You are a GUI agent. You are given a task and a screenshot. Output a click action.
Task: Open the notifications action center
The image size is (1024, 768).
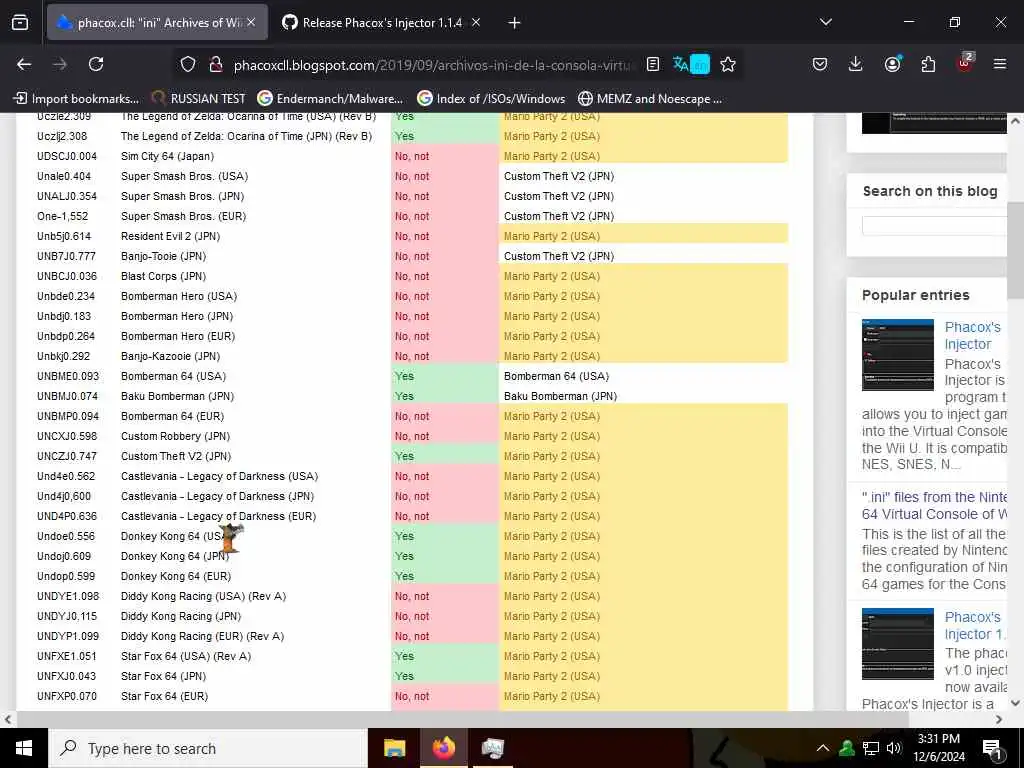[x=993, y=749]
